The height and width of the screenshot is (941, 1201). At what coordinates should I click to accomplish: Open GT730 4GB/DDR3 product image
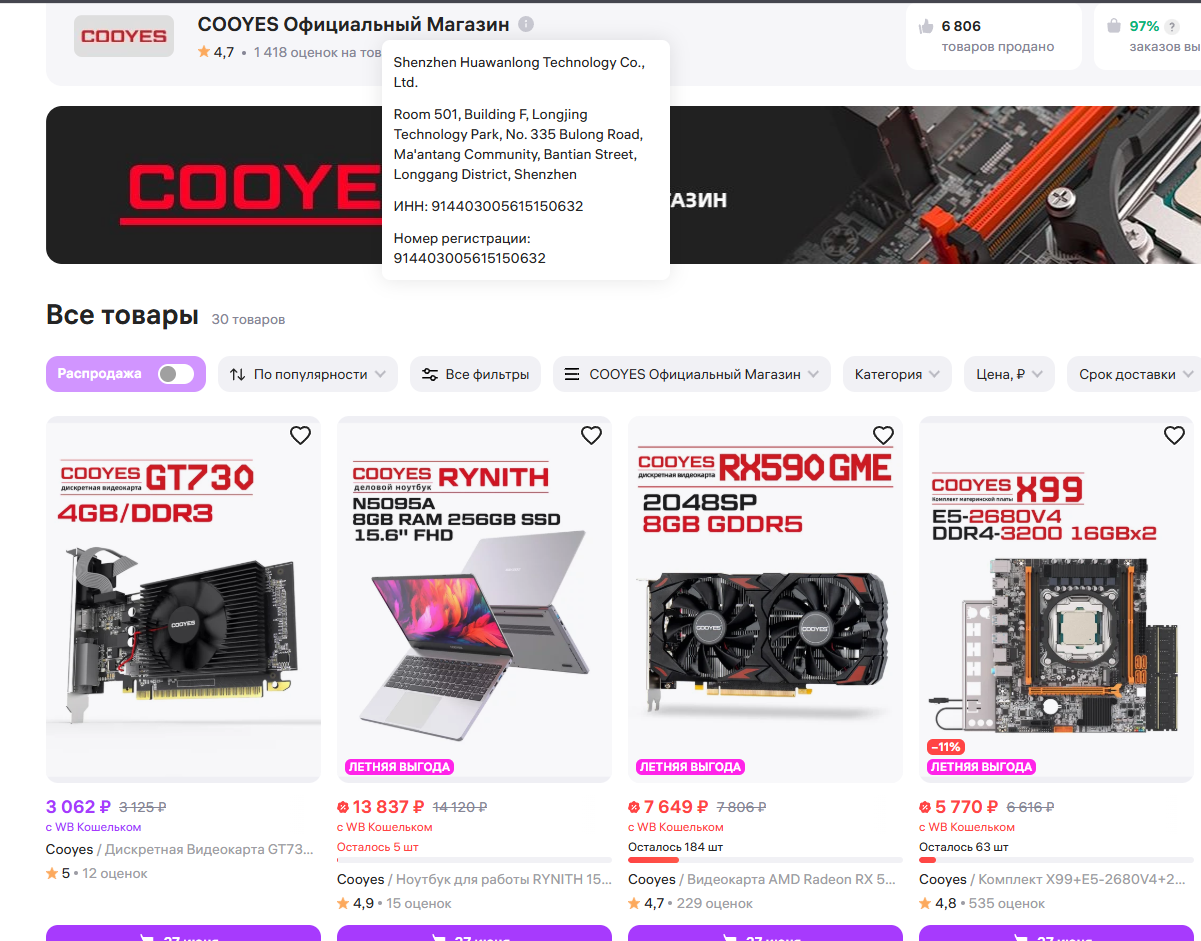point(183,599)
